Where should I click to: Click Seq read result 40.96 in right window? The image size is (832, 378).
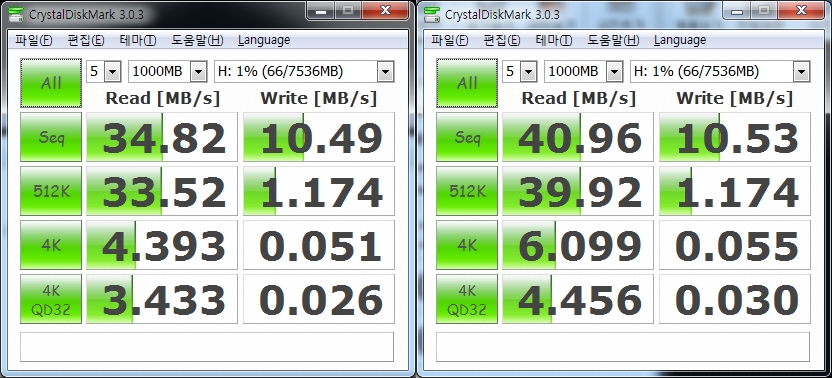(x=578, y=137)
